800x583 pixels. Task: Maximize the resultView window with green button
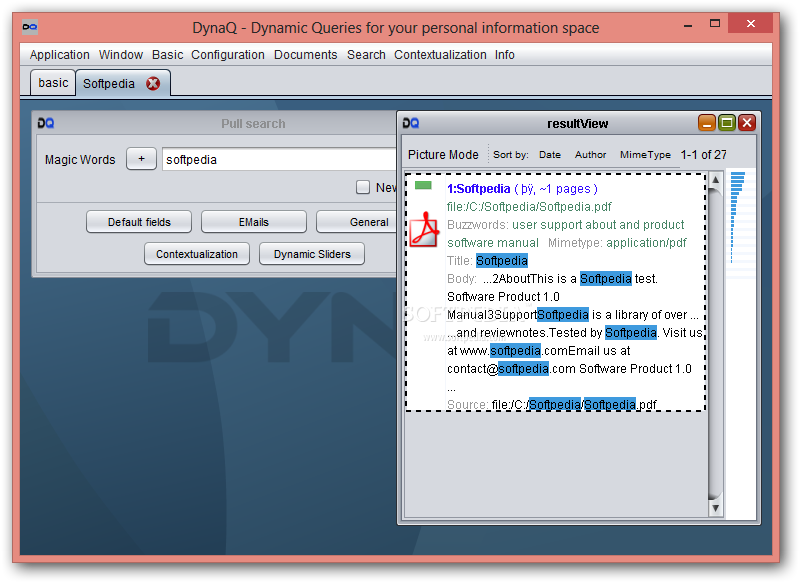(x=727, y=123)
